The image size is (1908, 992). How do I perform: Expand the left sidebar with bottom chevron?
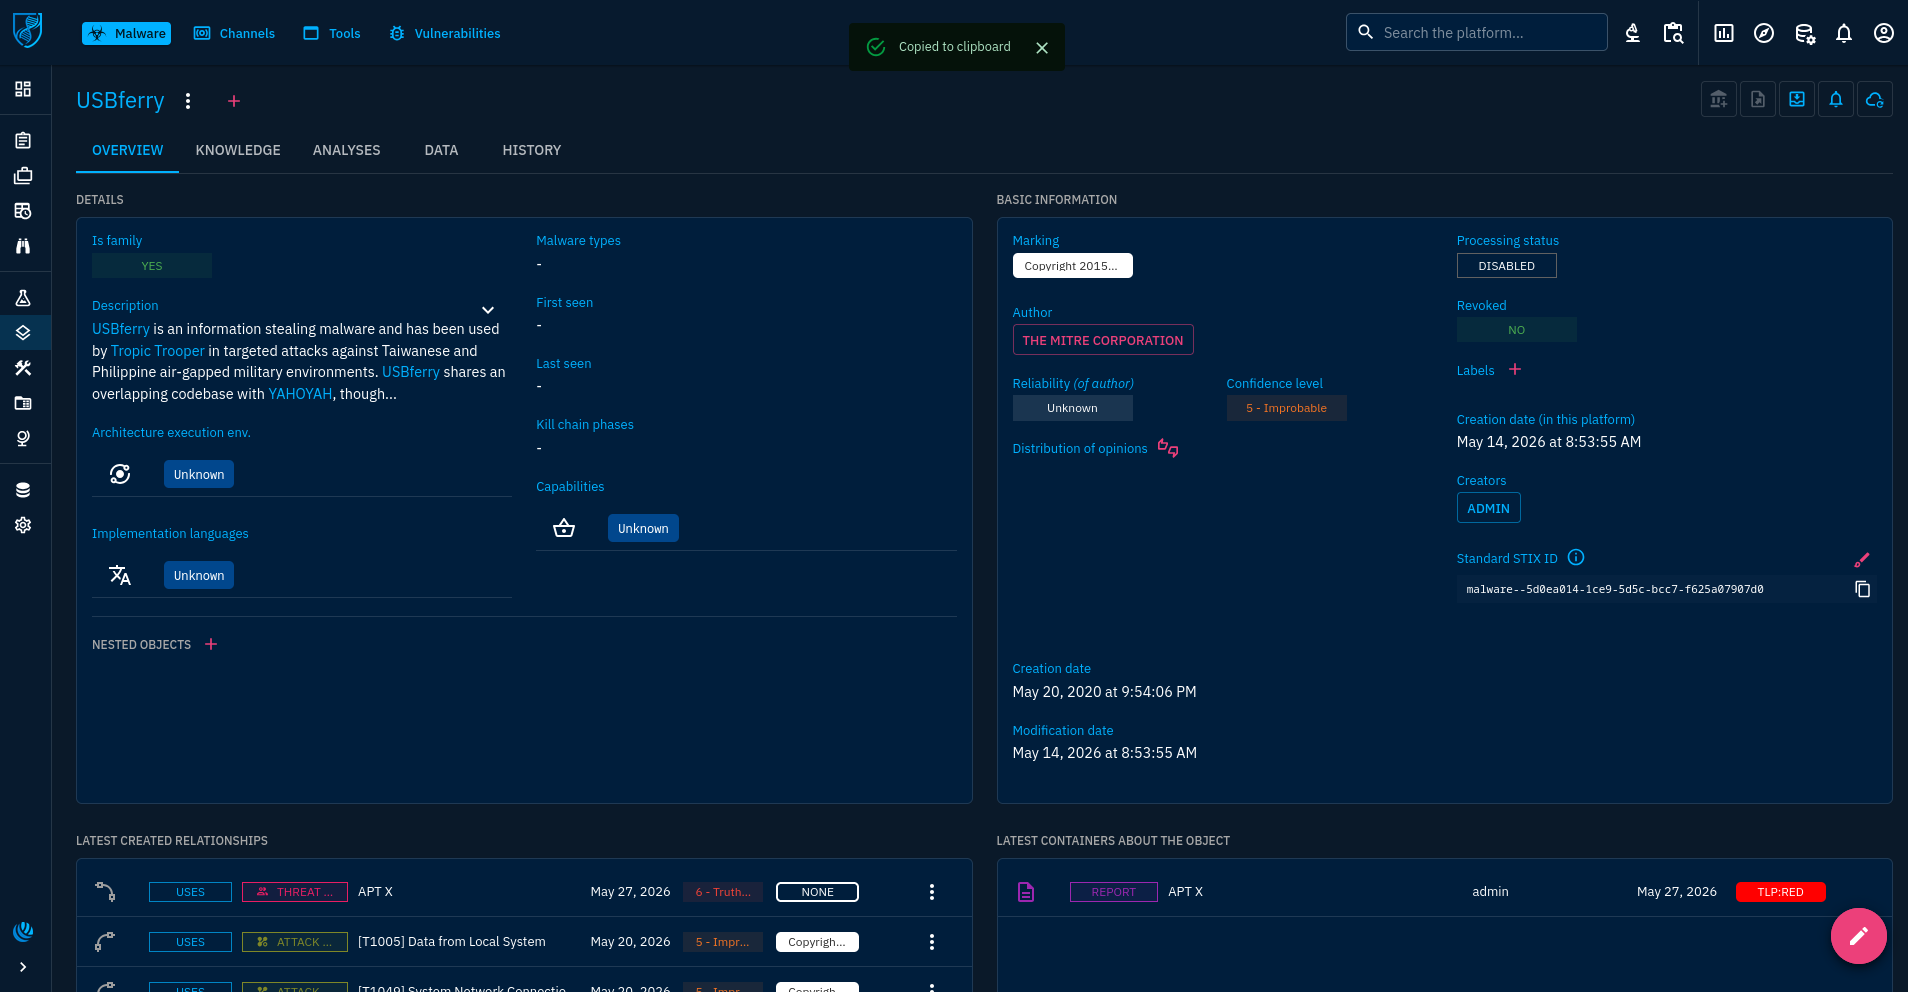(23, 967)
